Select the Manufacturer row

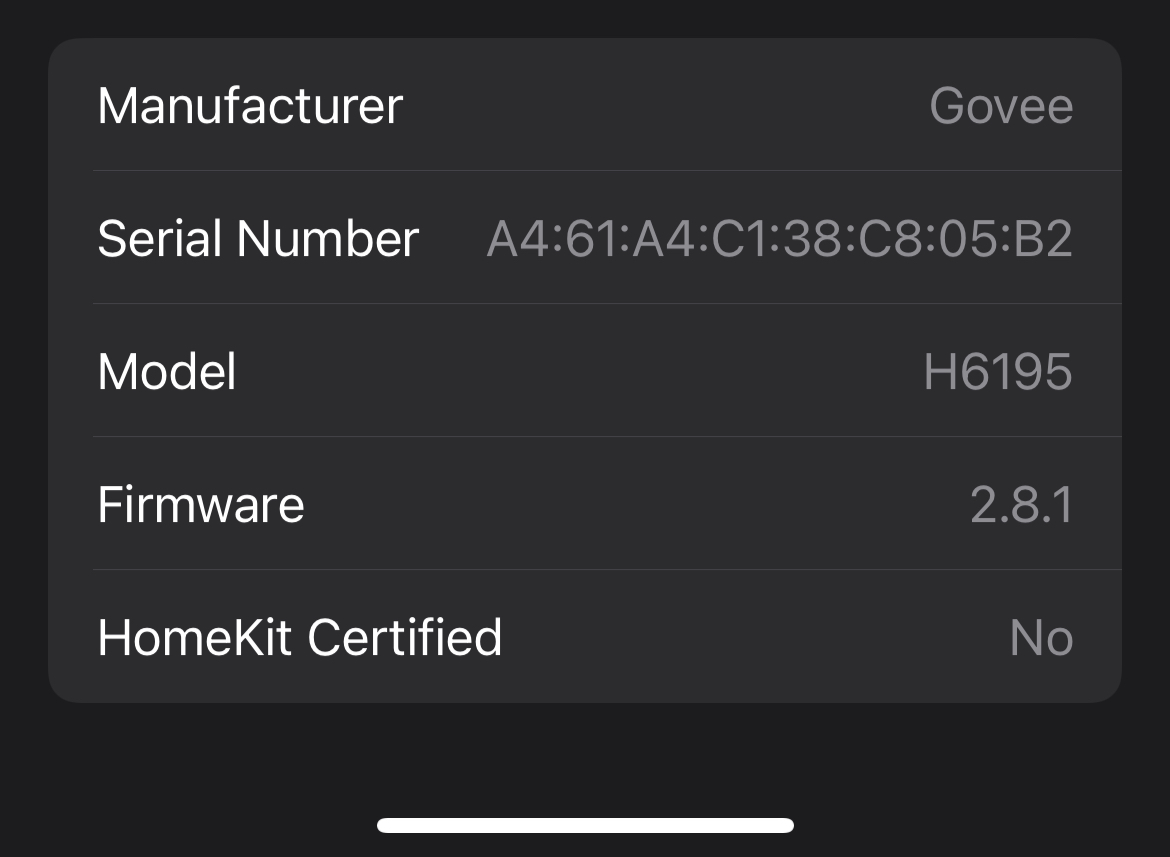585,105
